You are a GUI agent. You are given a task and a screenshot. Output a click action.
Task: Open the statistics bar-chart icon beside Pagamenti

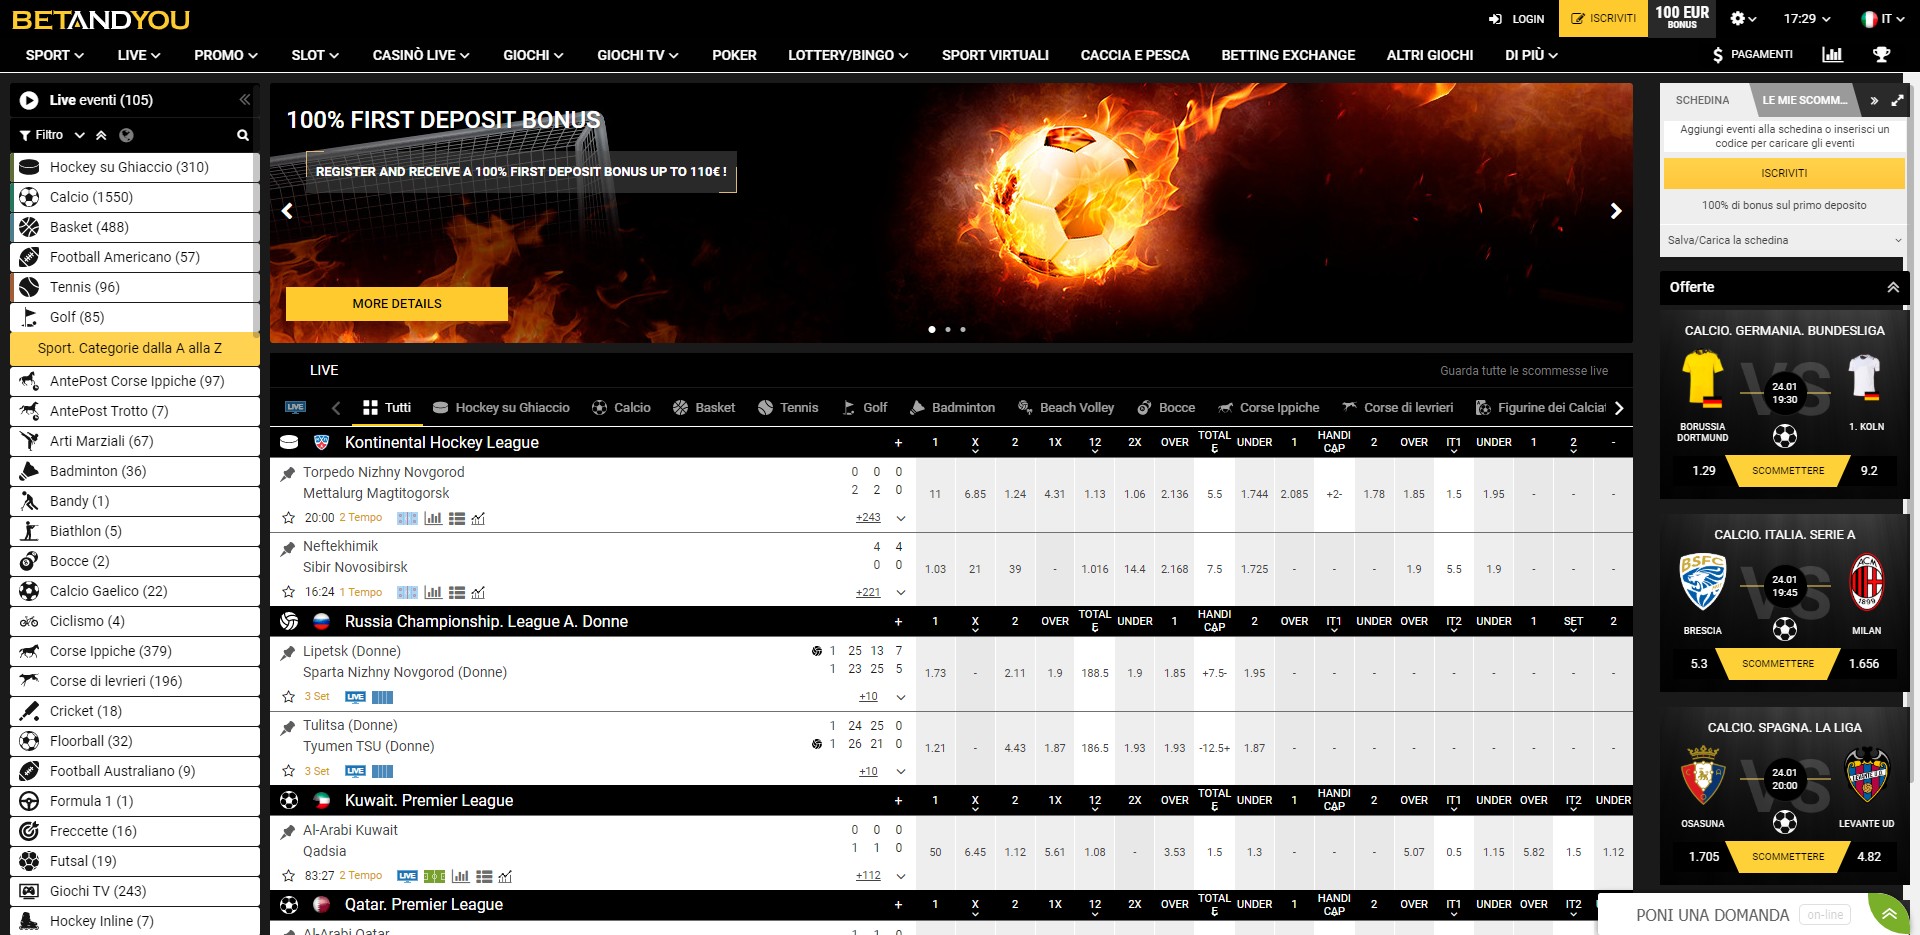[1832, 55]
